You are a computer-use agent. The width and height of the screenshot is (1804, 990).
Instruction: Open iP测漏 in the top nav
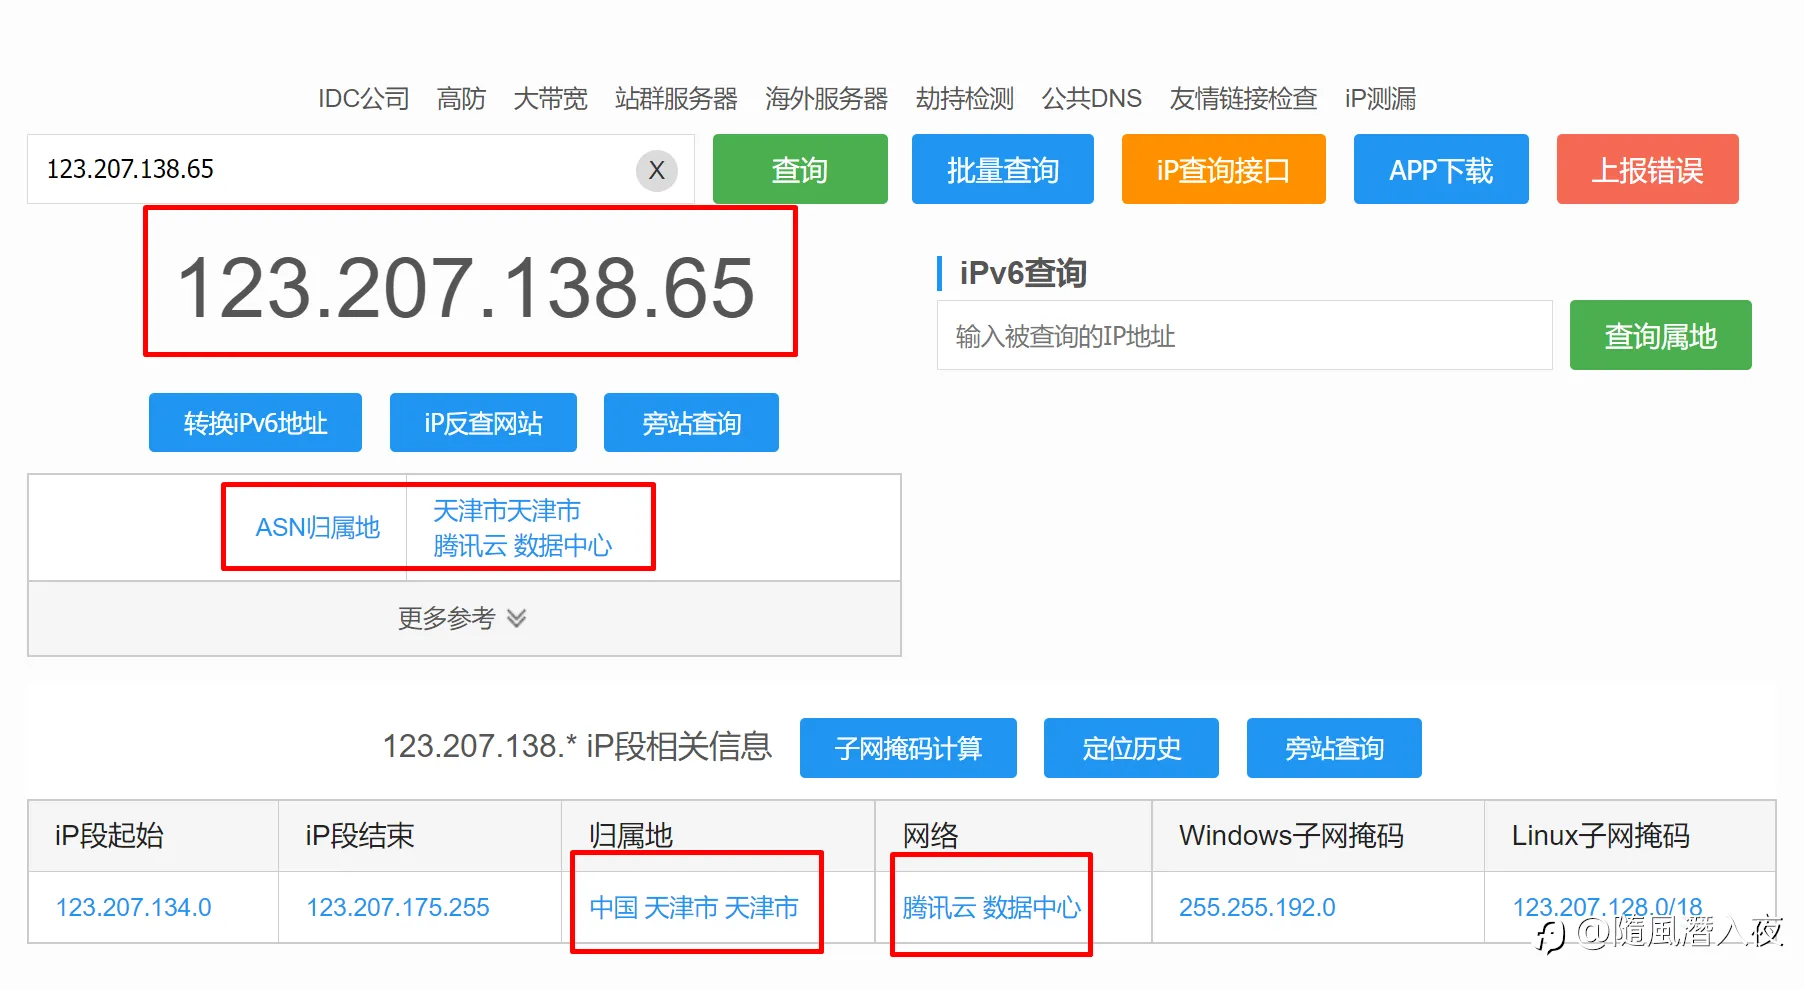click(x=1380, y=98)
